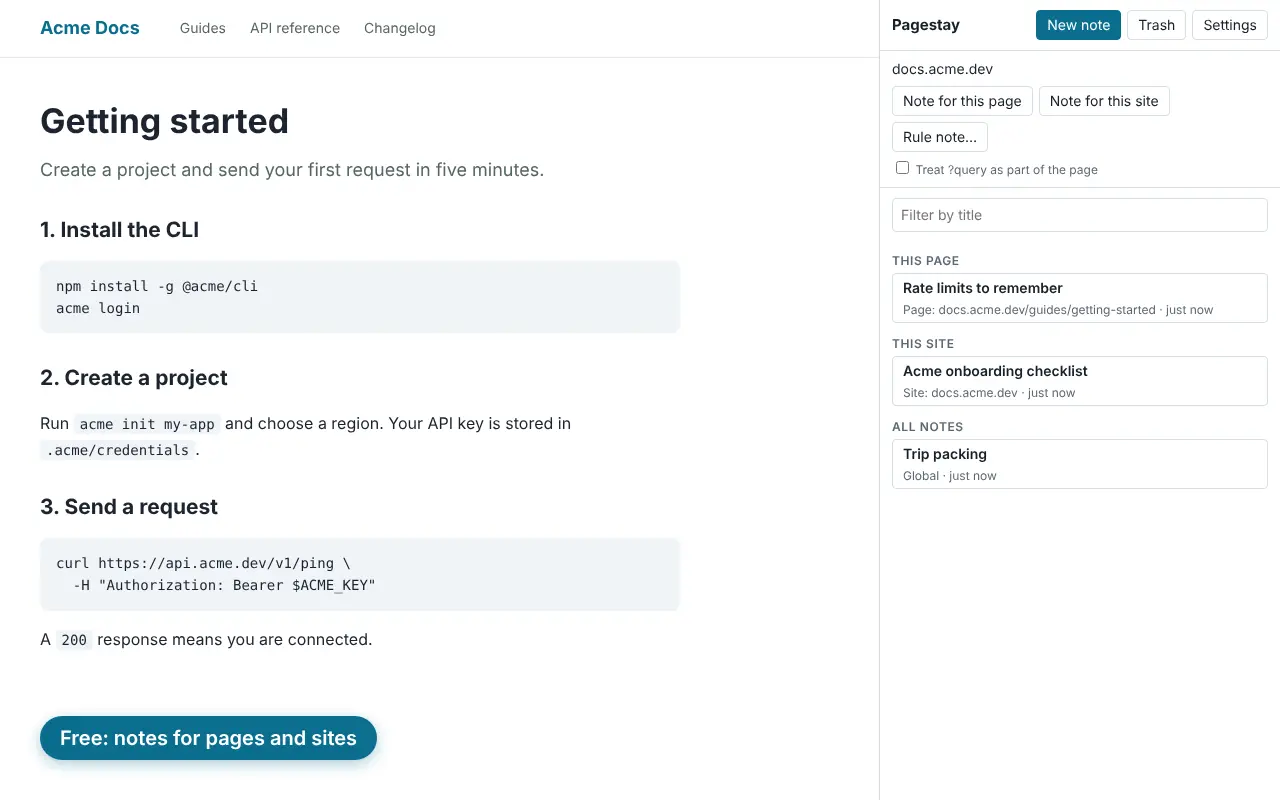The height and width of the screenshot is (800, 1280).
Task: Click the '.acme/credentials' inline code
Action: (118, 450)
